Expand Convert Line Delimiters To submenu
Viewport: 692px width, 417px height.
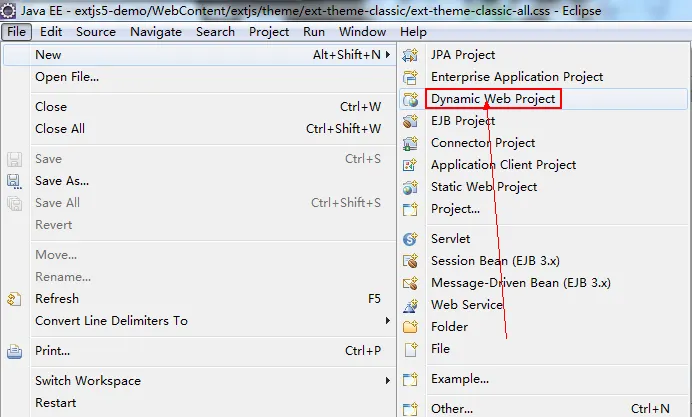[x=388, y=321]
